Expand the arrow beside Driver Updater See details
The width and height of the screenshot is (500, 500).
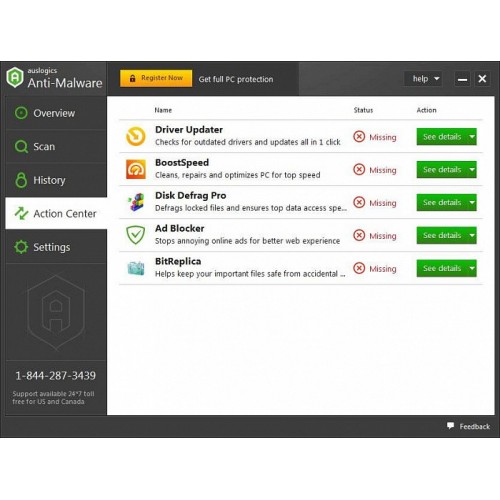(472, 137)
